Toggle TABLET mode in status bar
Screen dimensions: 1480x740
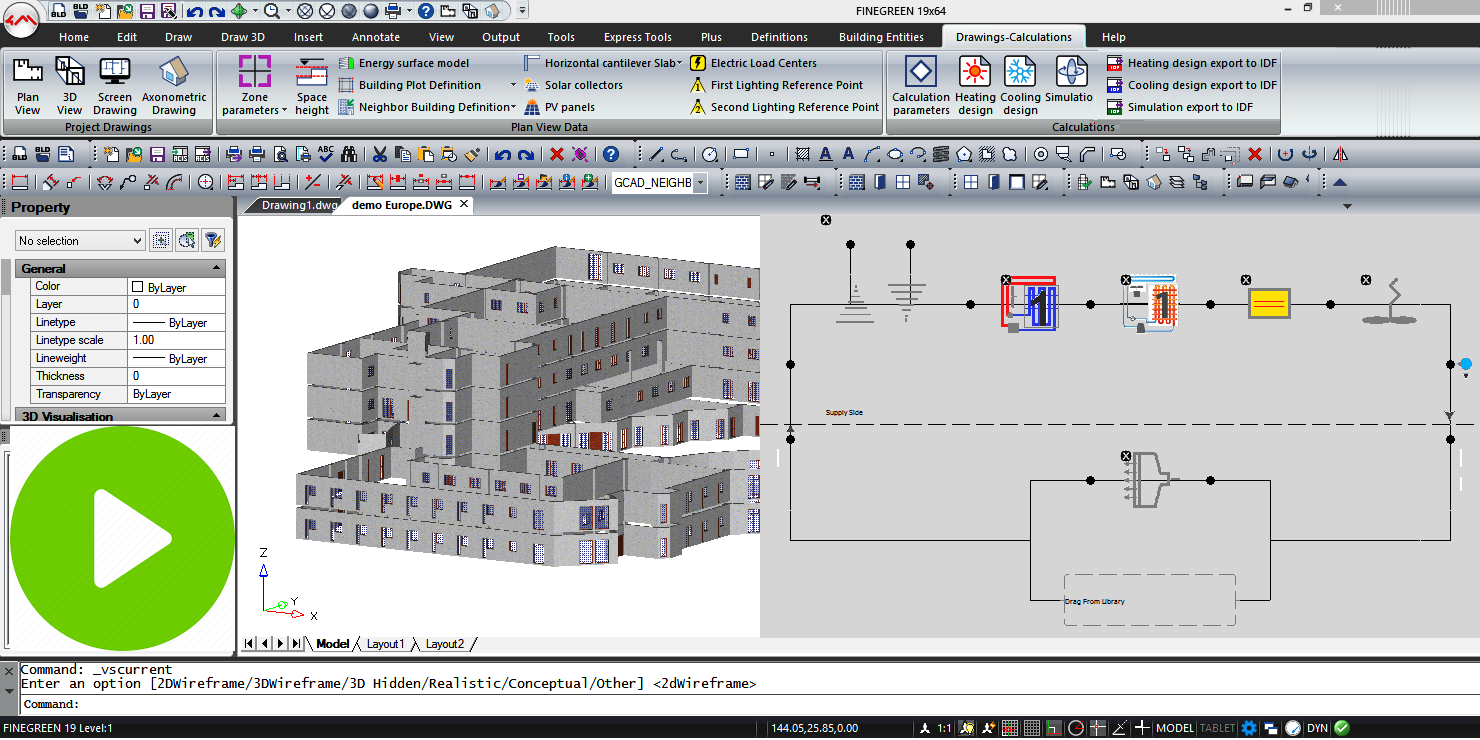[1217, 729]
